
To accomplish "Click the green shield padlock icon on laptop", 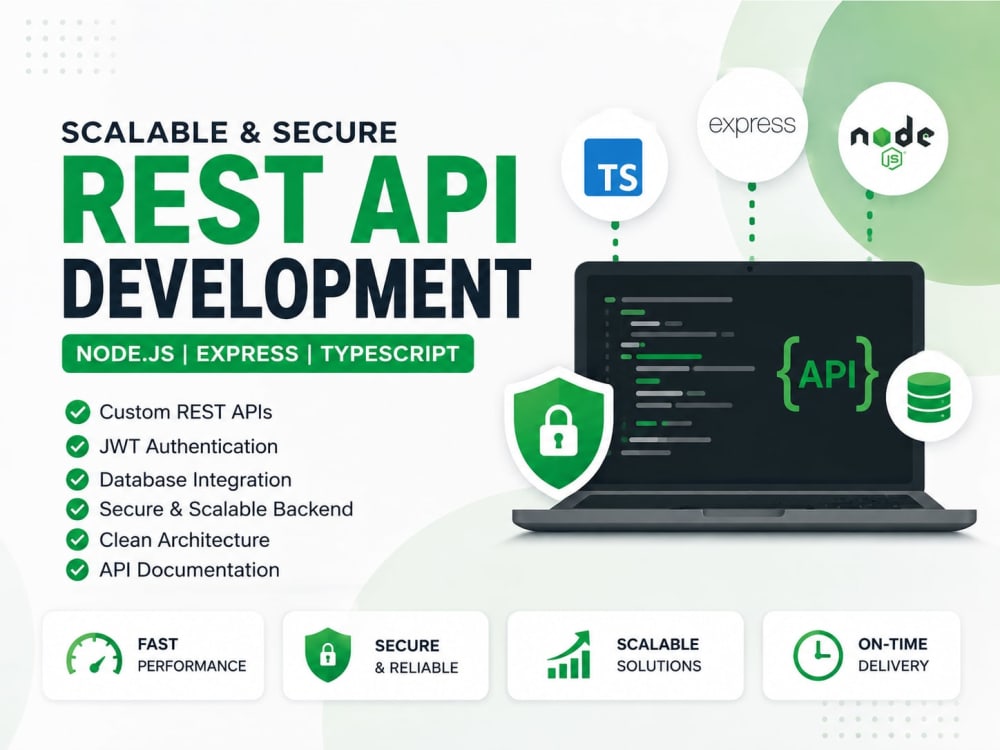I will pyautogui.click(x=559, y=432).
